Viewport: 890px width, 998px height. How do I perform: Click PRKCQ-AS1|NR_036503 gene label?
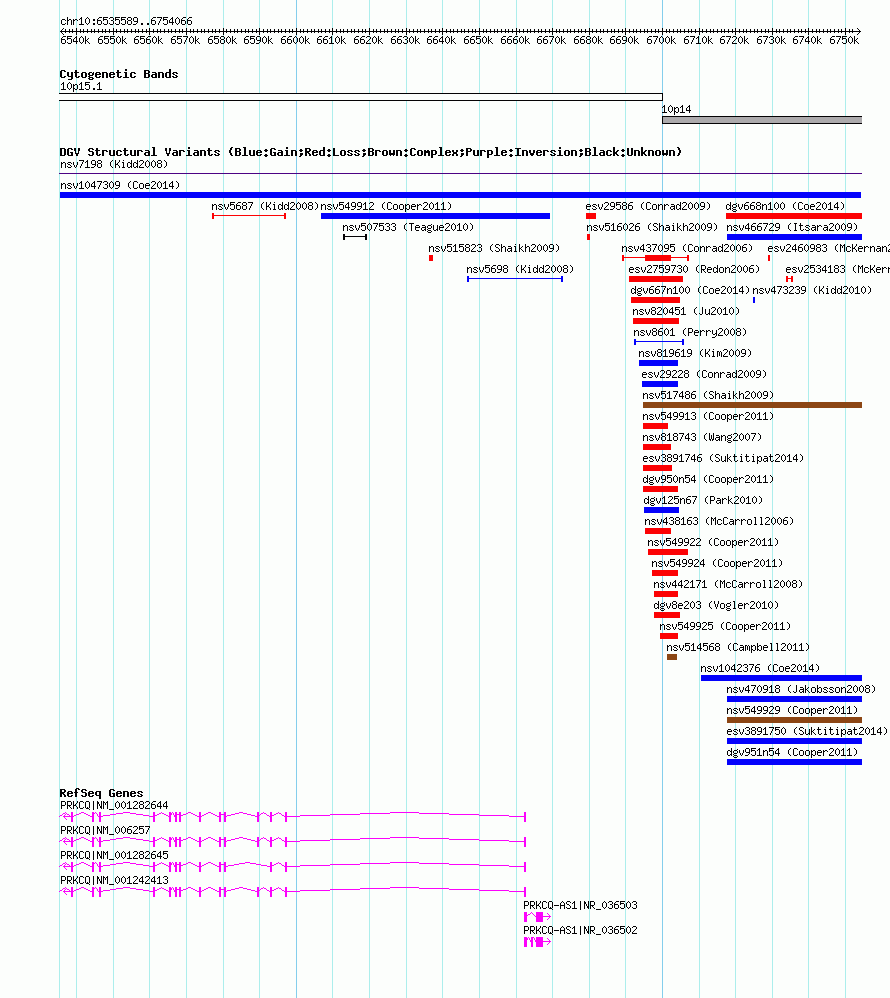point(580,905)
